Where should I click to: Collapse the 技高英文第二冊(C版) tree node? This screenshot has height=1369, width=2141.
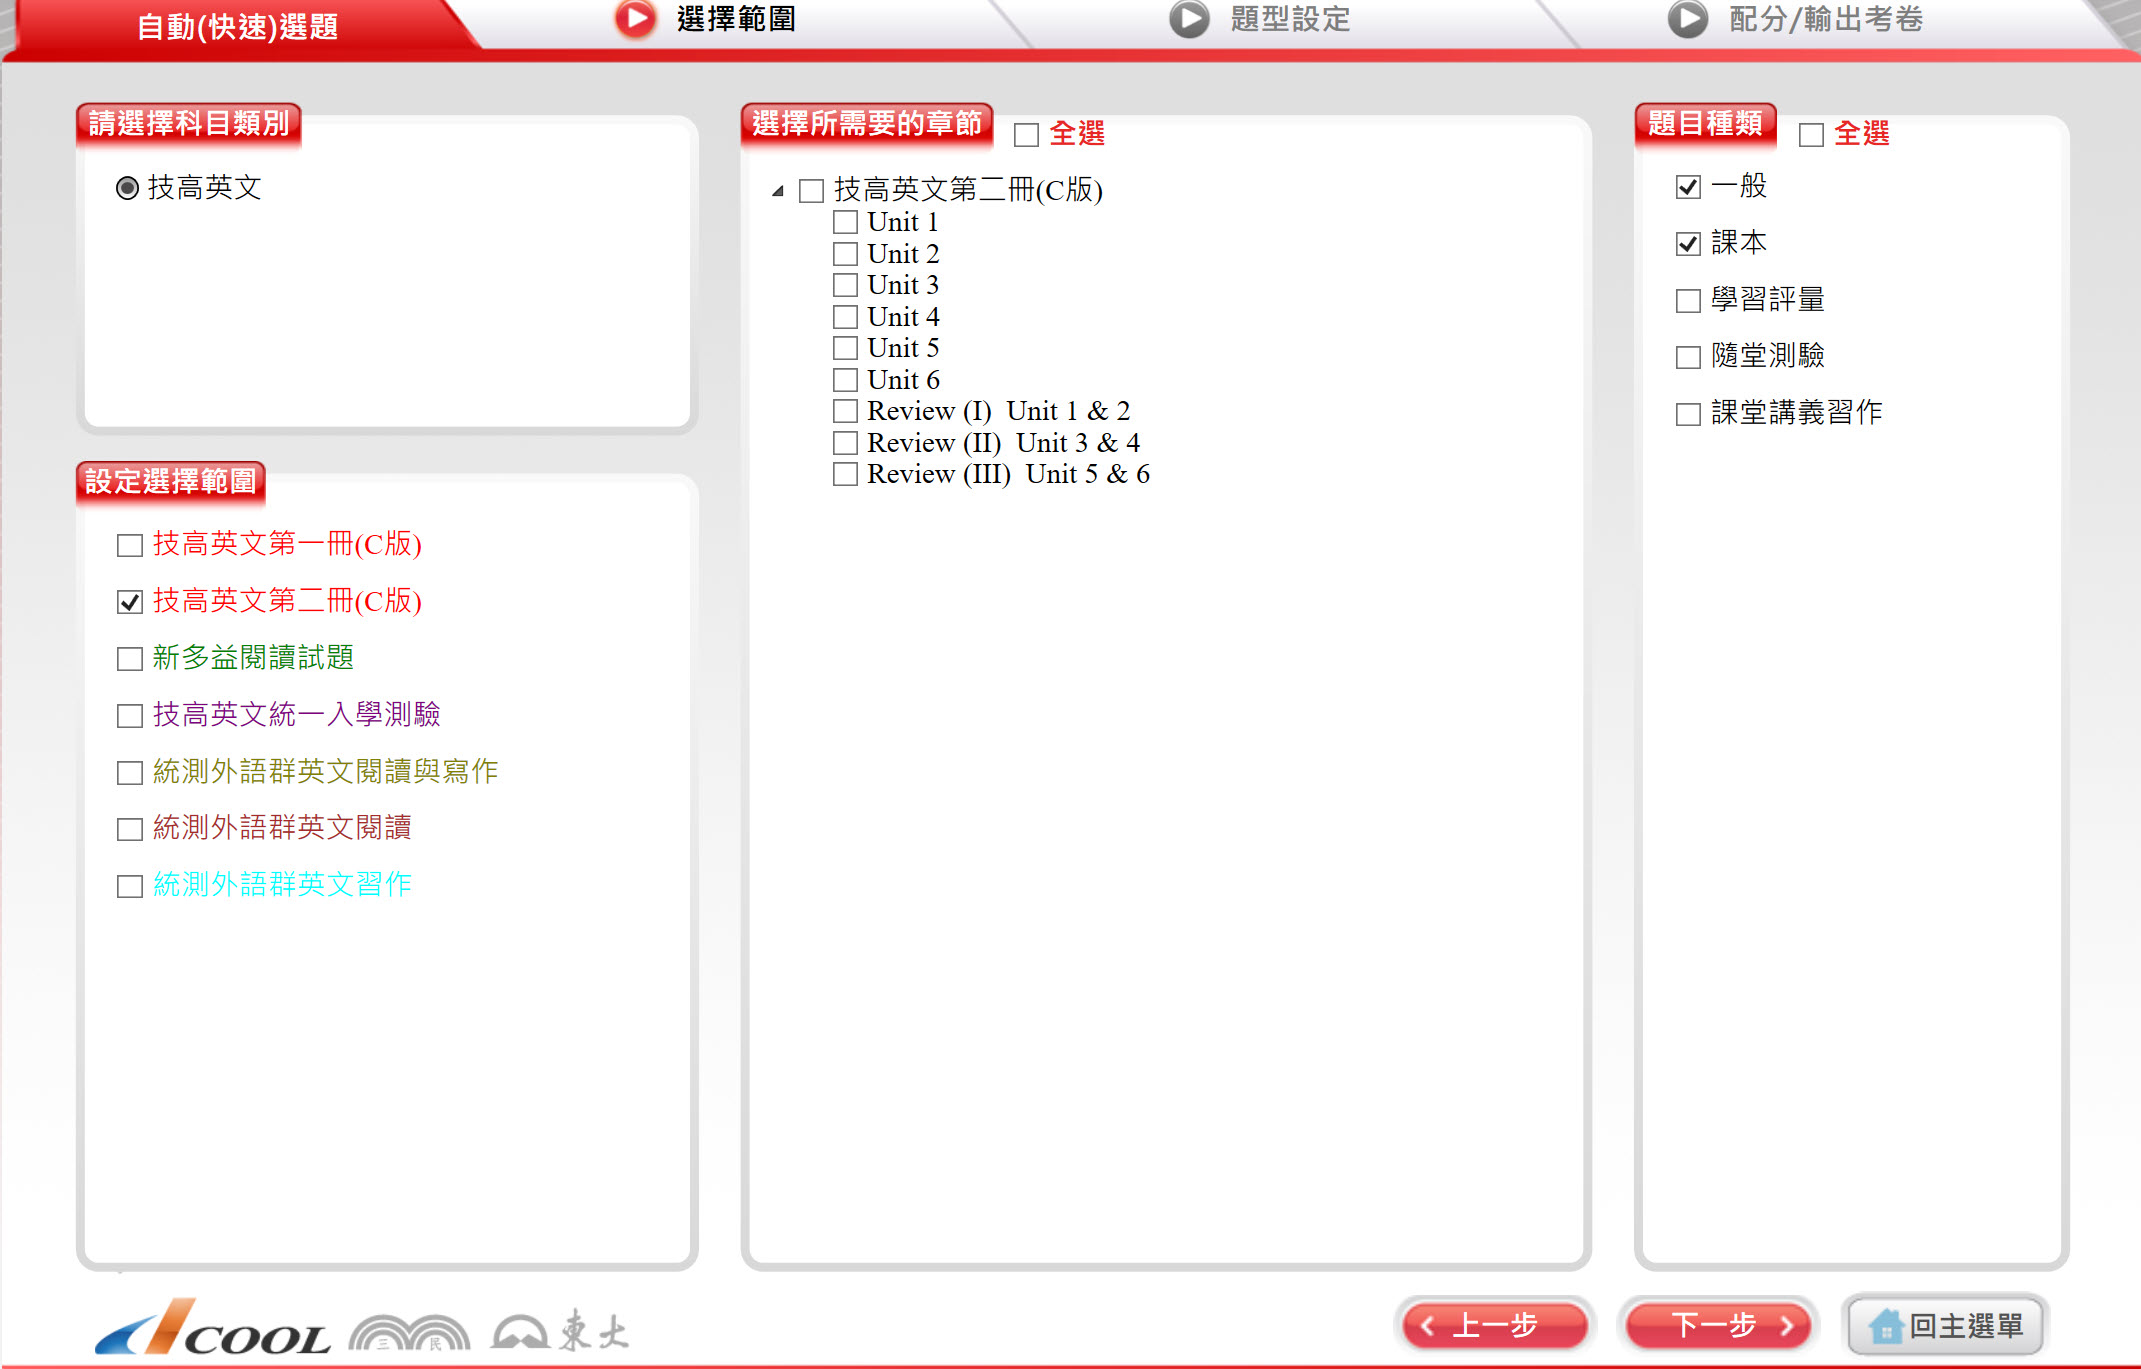(x=778, y=191)
